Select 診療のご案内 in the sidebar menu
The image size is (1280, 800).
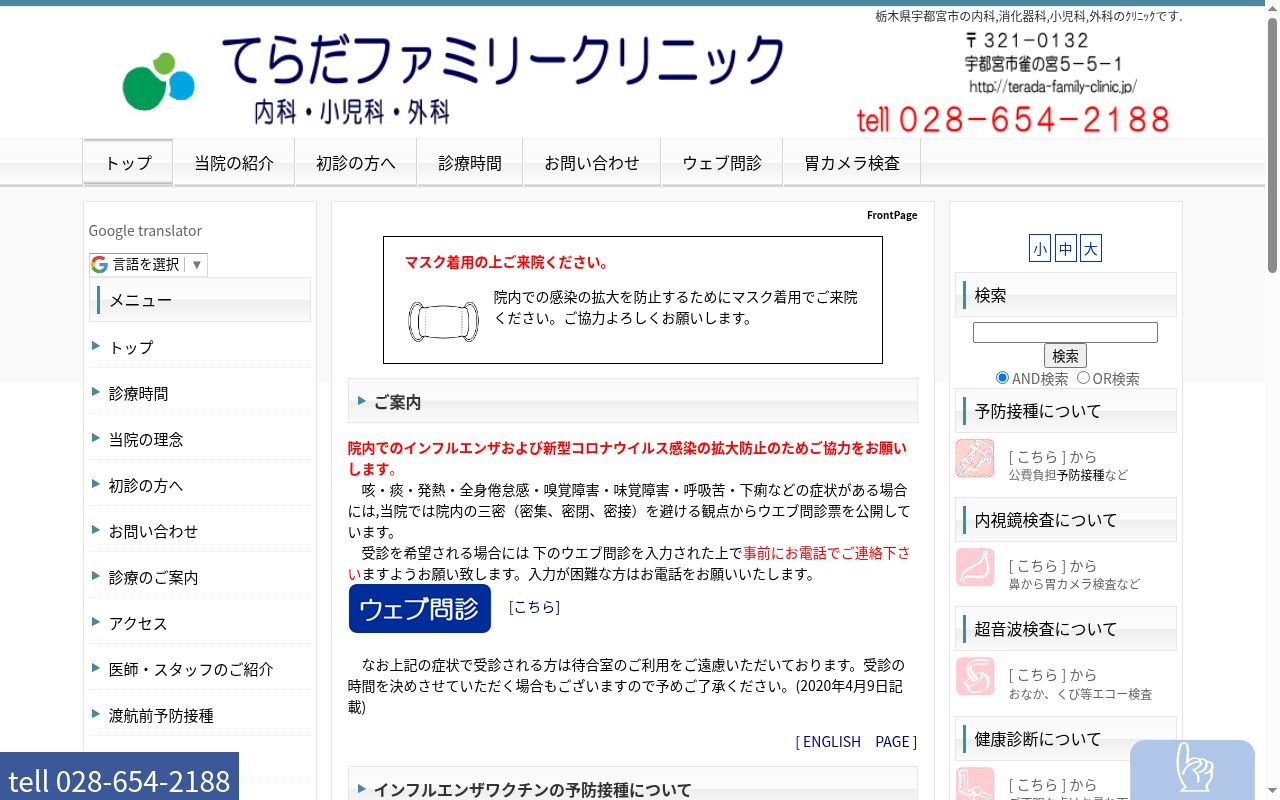click(x=154, y=577)
